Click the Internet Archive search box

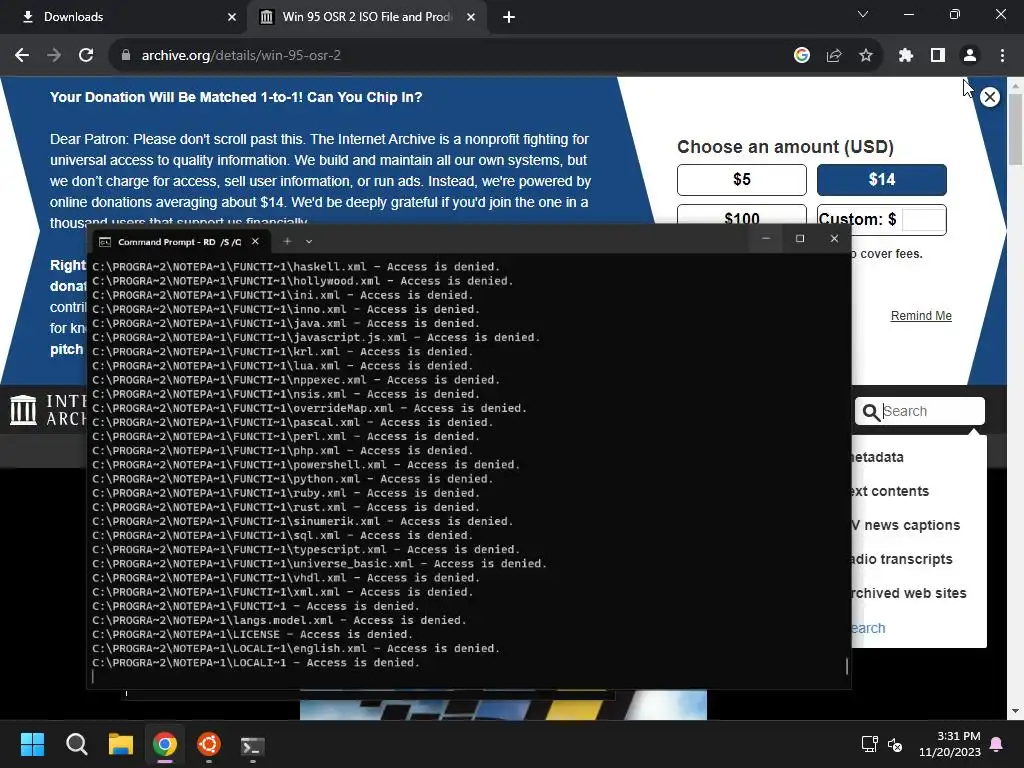point(920,411)
